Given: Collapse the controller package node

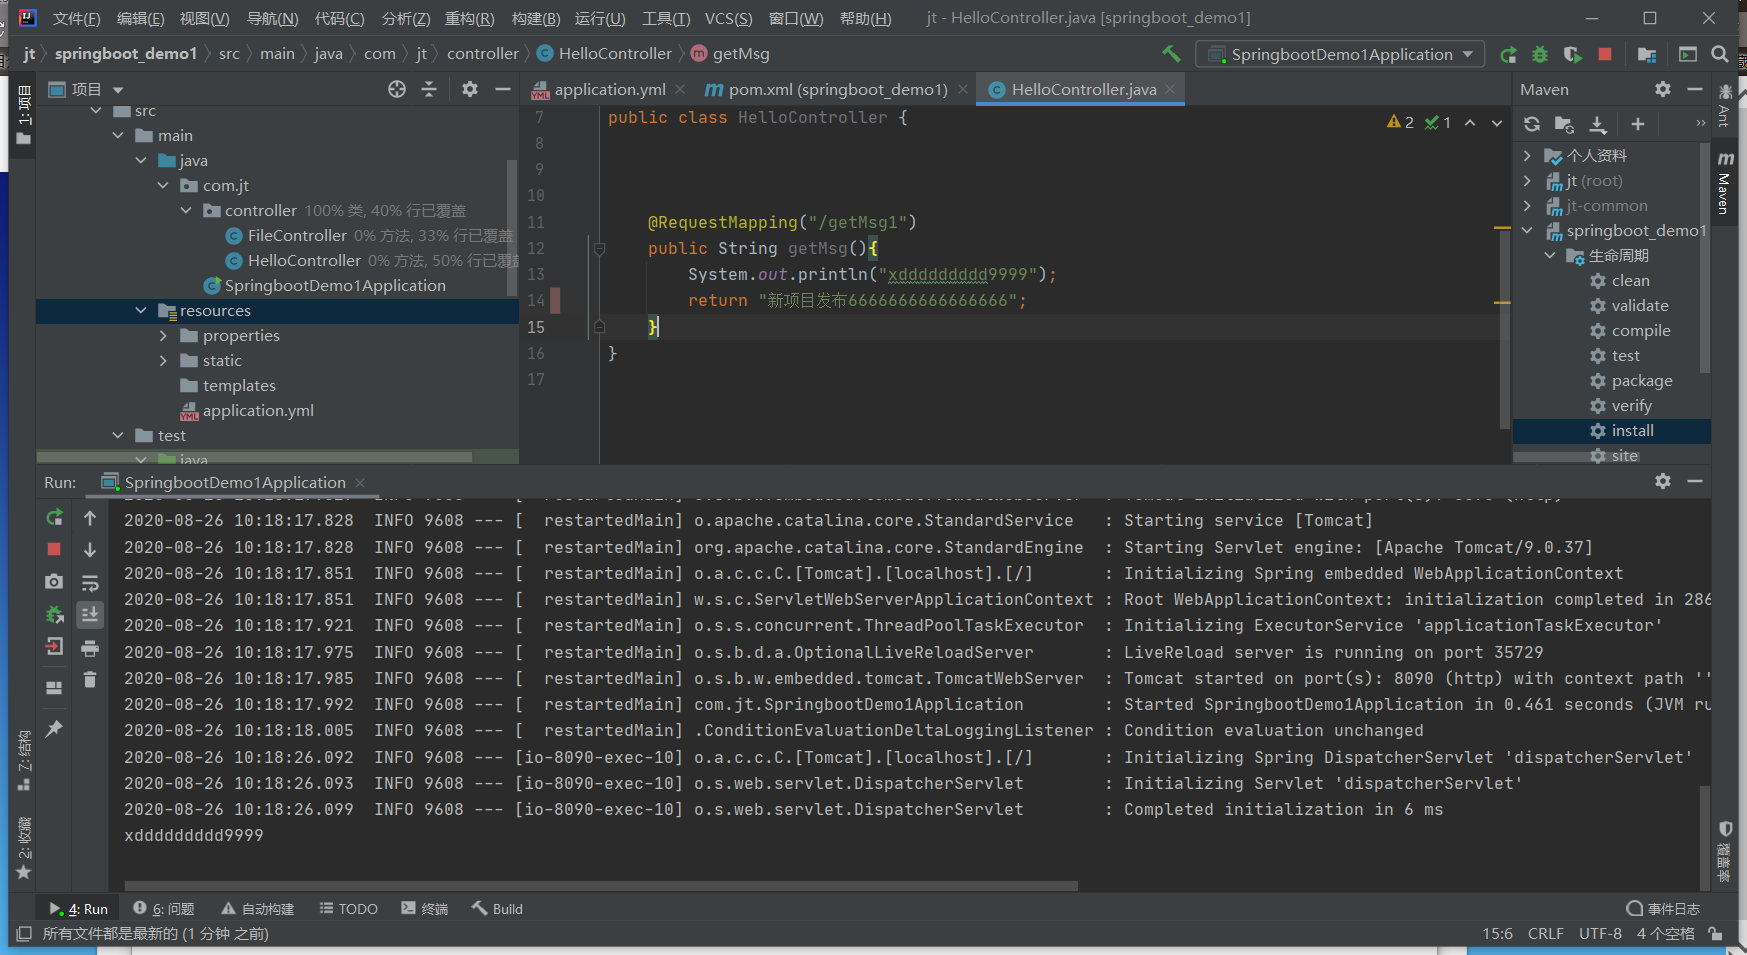Looking at the screenshot, I should (186, 210).
